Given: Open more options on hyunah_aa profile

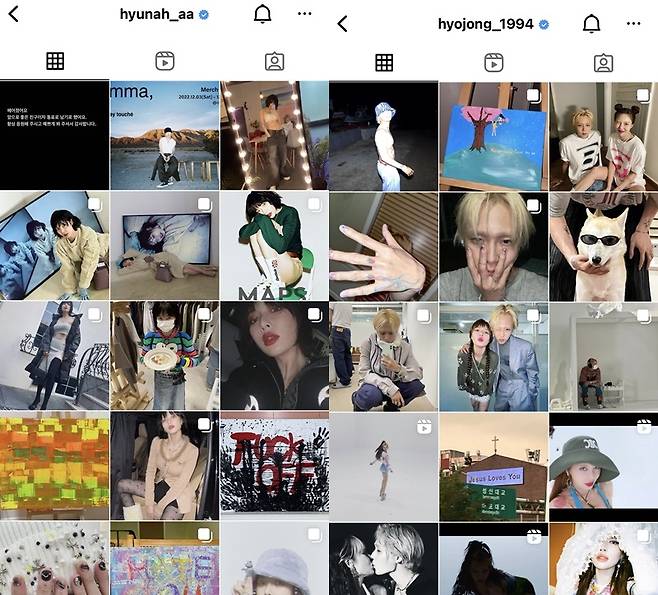Looking at the screenshot, I should [x=305, y=15].
